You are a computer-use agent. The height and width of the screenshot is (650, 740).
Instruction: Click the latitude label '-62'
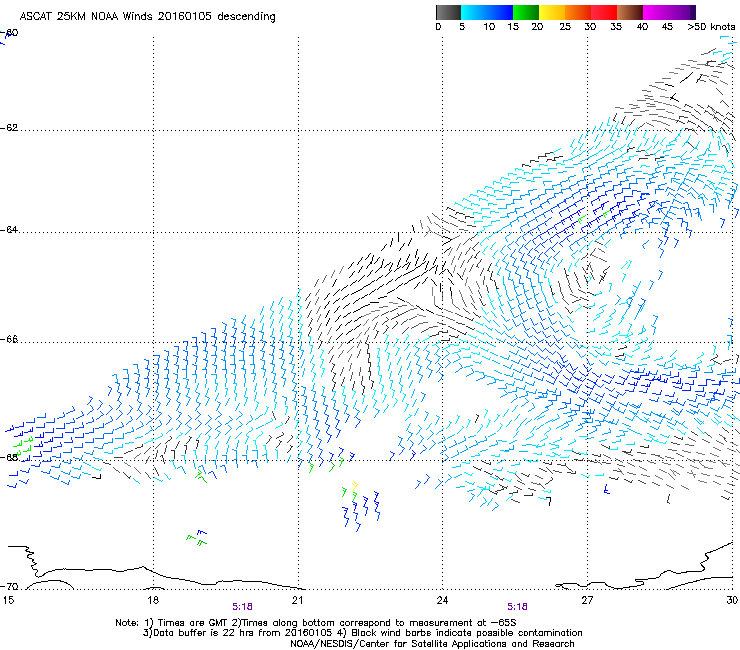(9, 128)
